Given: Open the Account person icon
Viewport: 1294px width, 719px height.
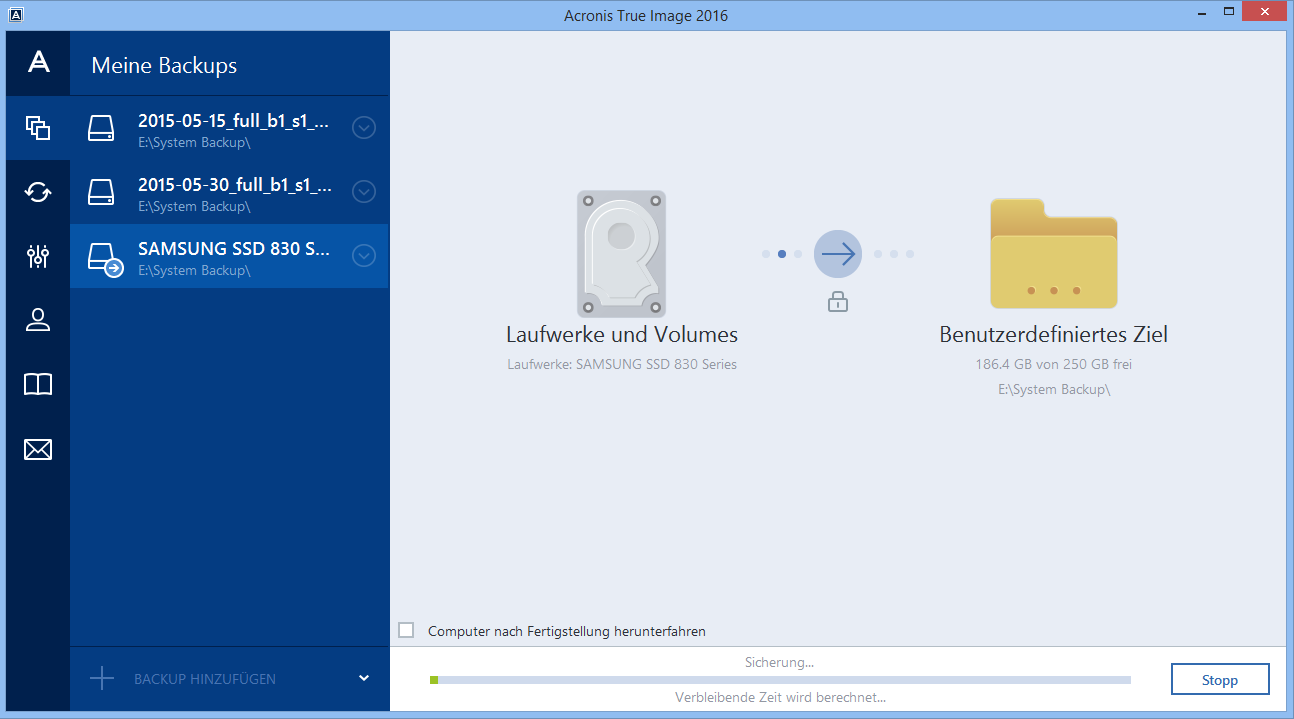Looking at the screenshot, I should click(38, 320).
